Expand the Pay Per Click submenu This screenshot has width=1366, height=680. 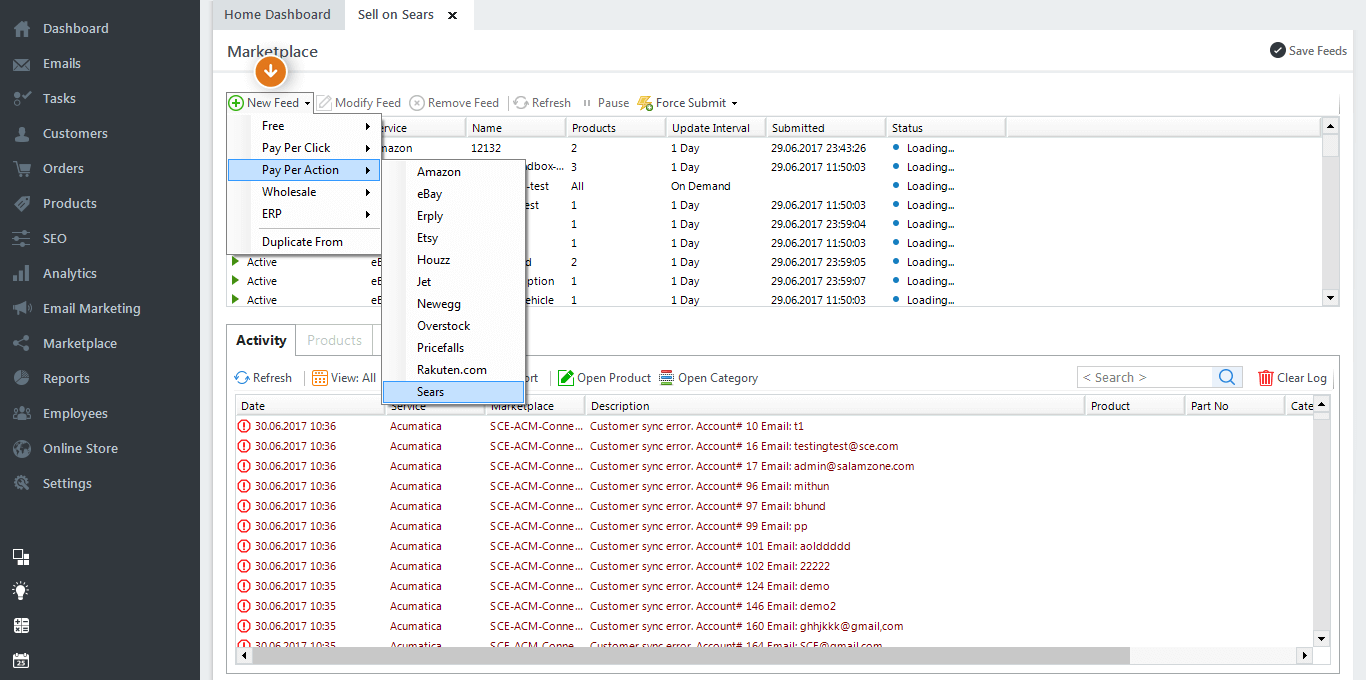[304, 148]
